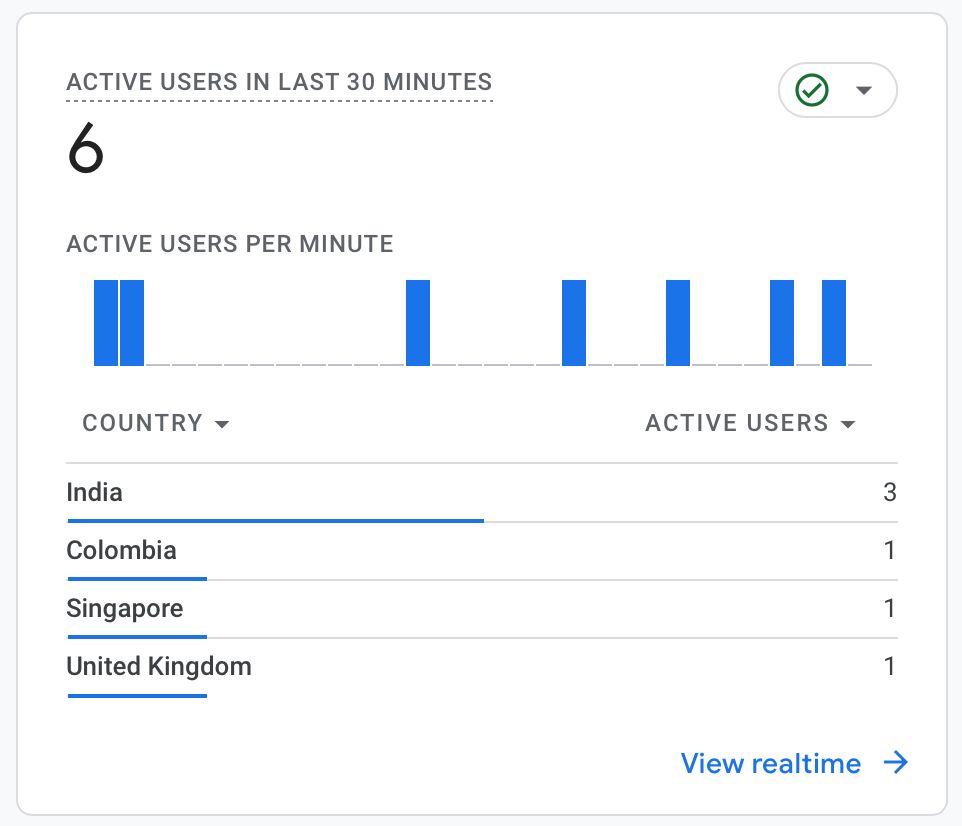962x826 pixels.
Task: Select the Colombia country row
Action: 121,550
